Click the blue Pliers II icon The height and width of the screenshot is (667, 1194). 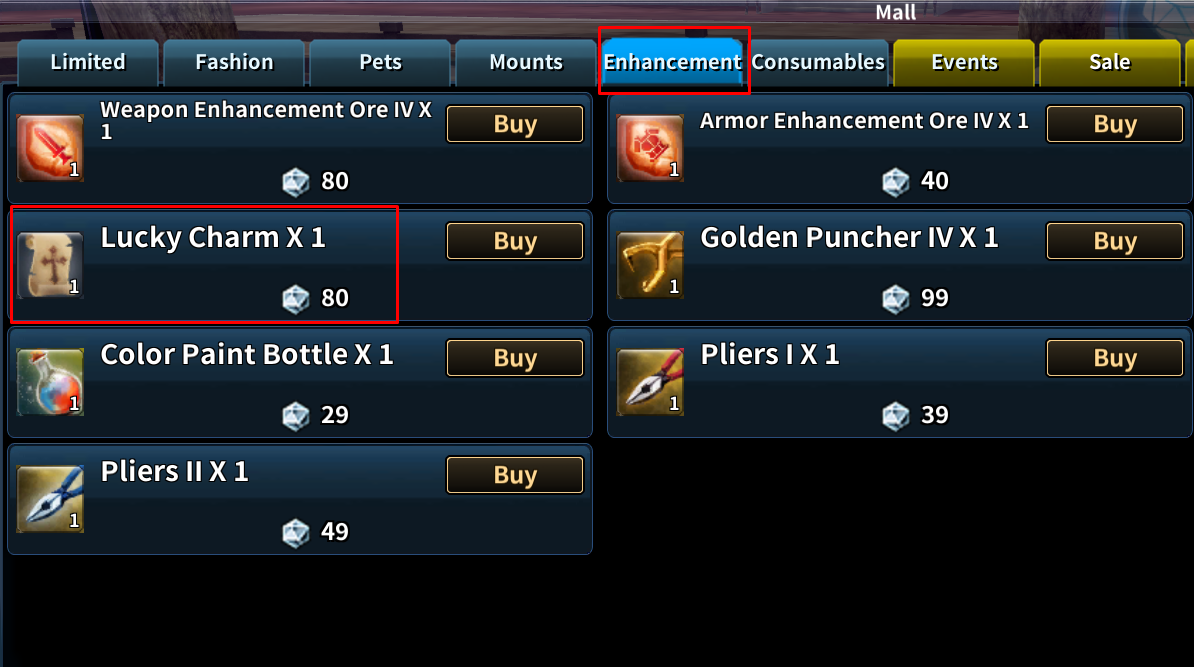[50, 499]
